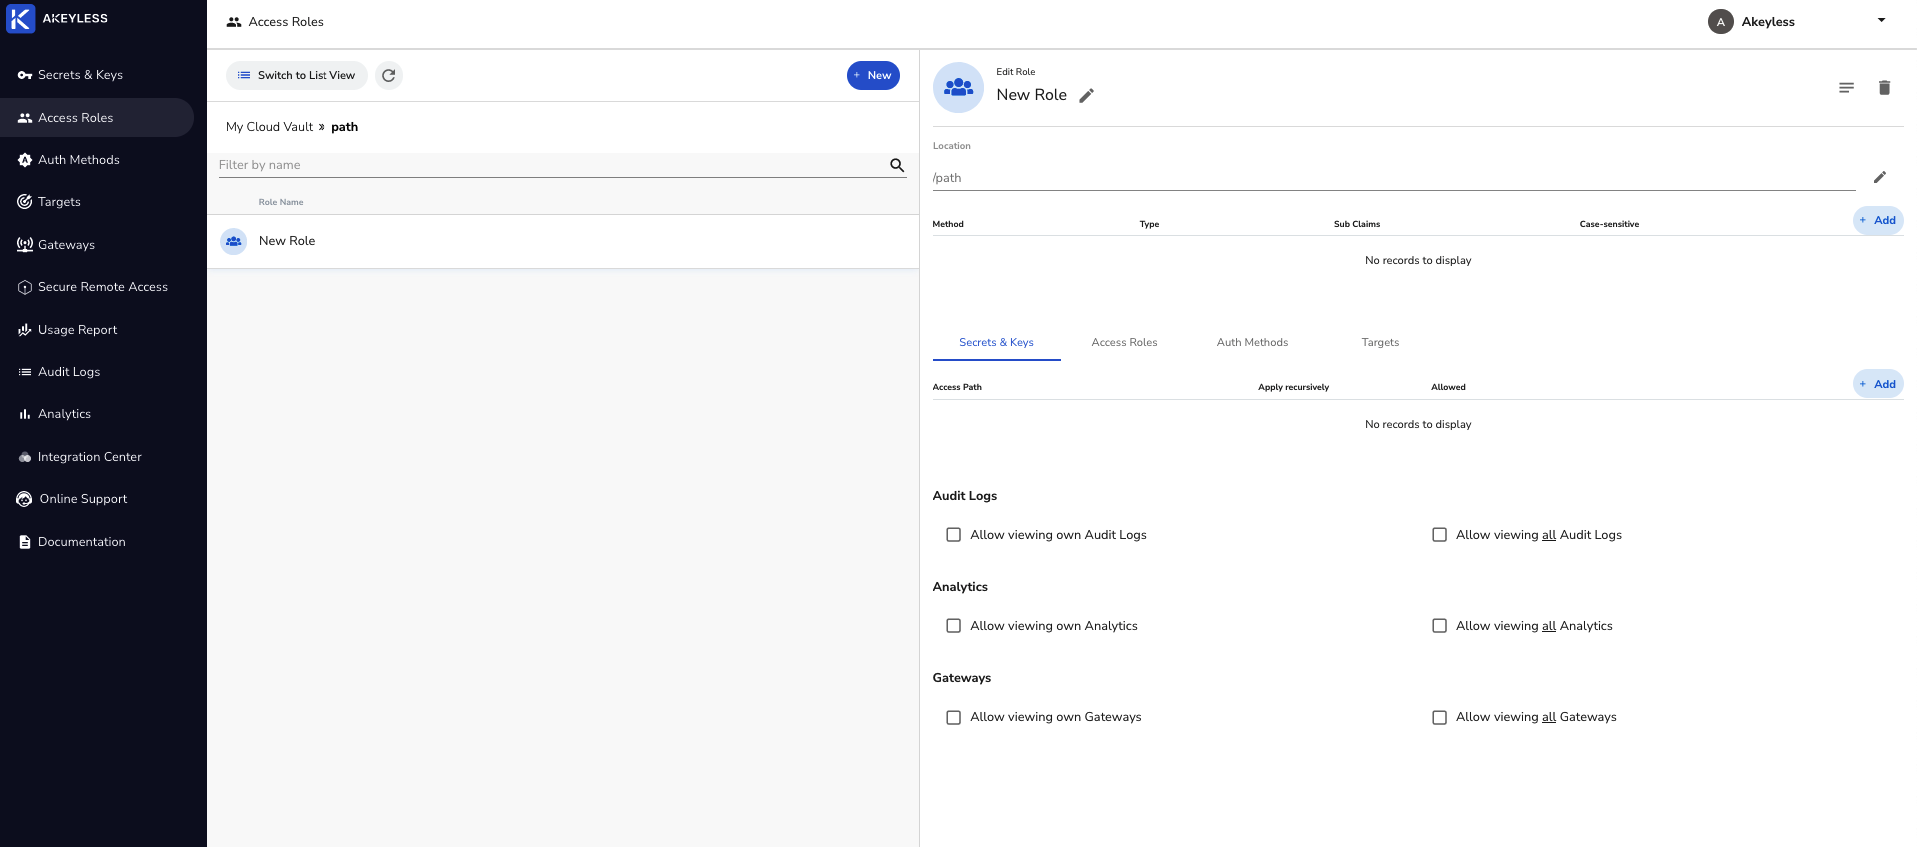
Task: Click the Method column header
Action: [948, 224]
